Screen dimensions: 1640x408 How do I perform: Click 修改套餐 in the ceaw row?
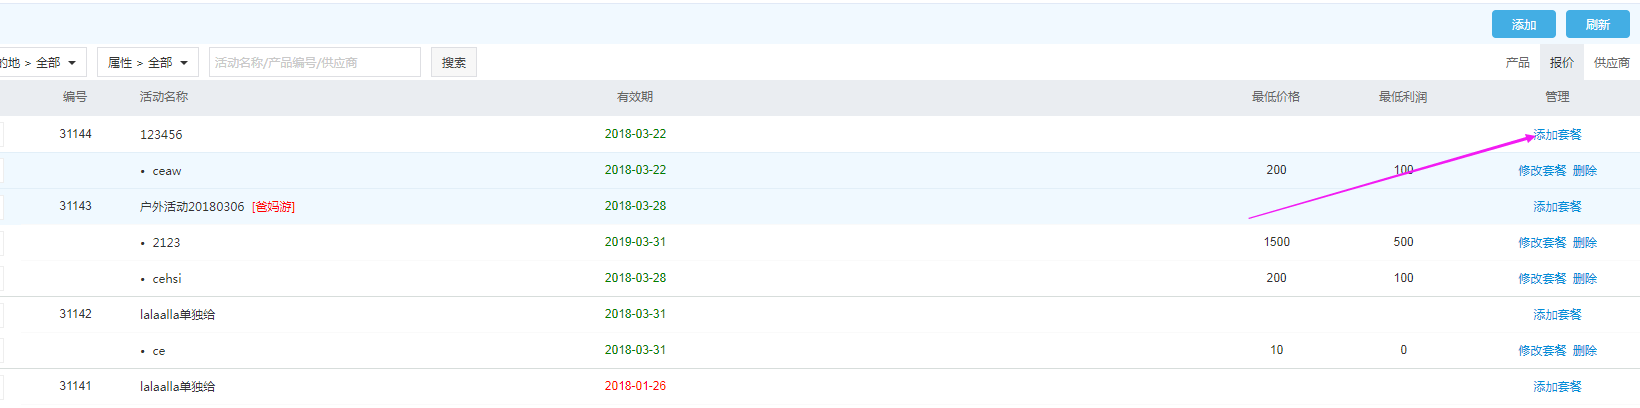[x=1542, y=170]
